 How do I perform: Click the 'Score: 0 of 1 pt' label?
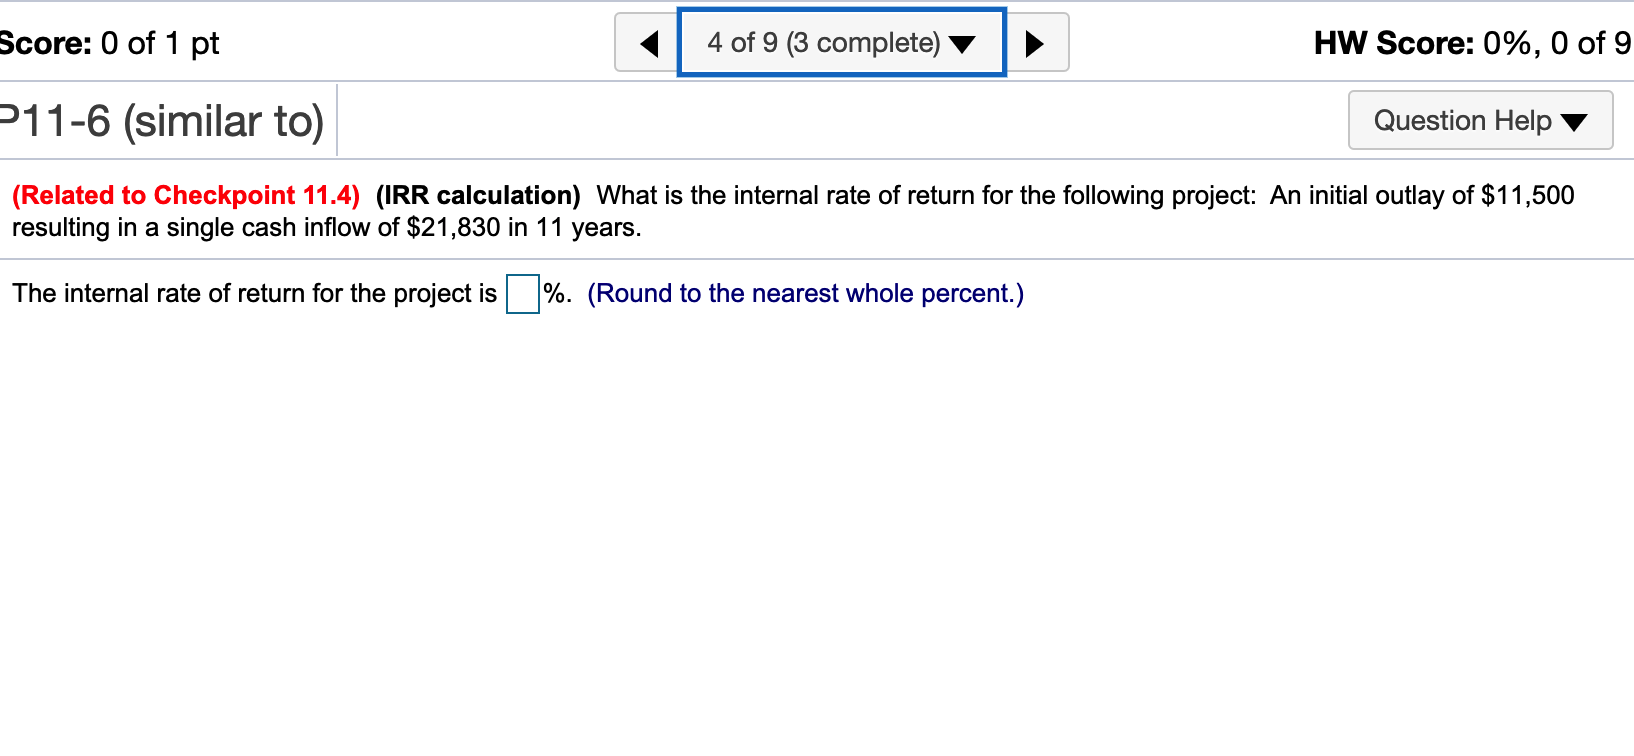[x=110, y=43]
